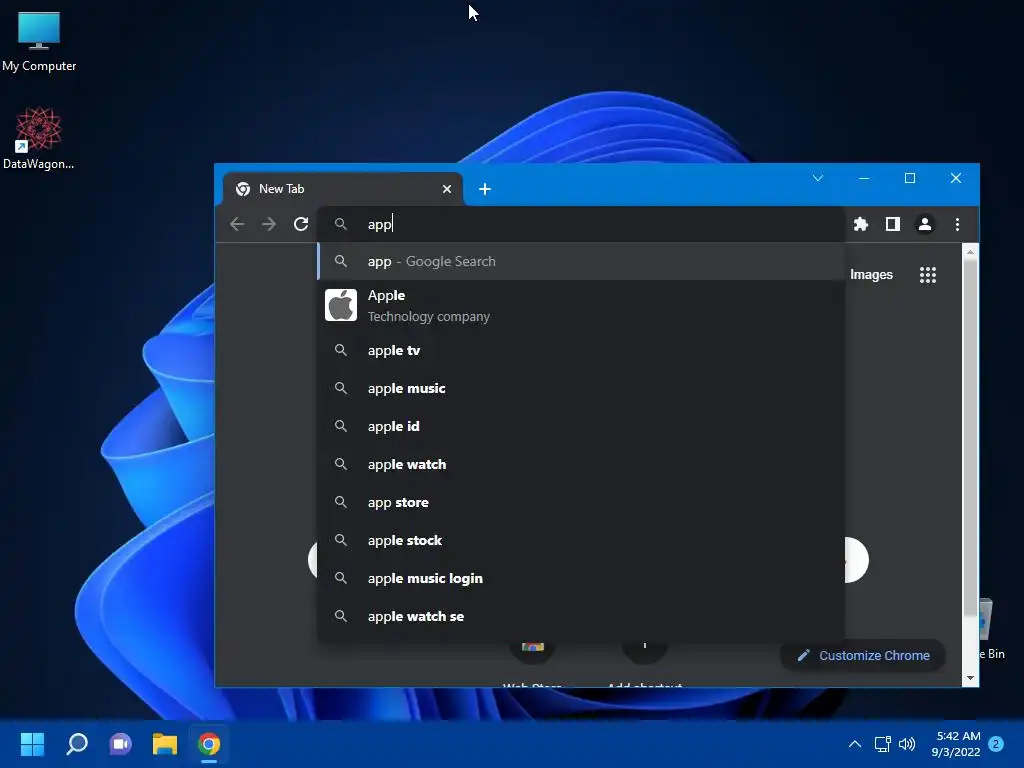Open Chrome three-dot menu
1024x768 pixels.
pos(957,224)
